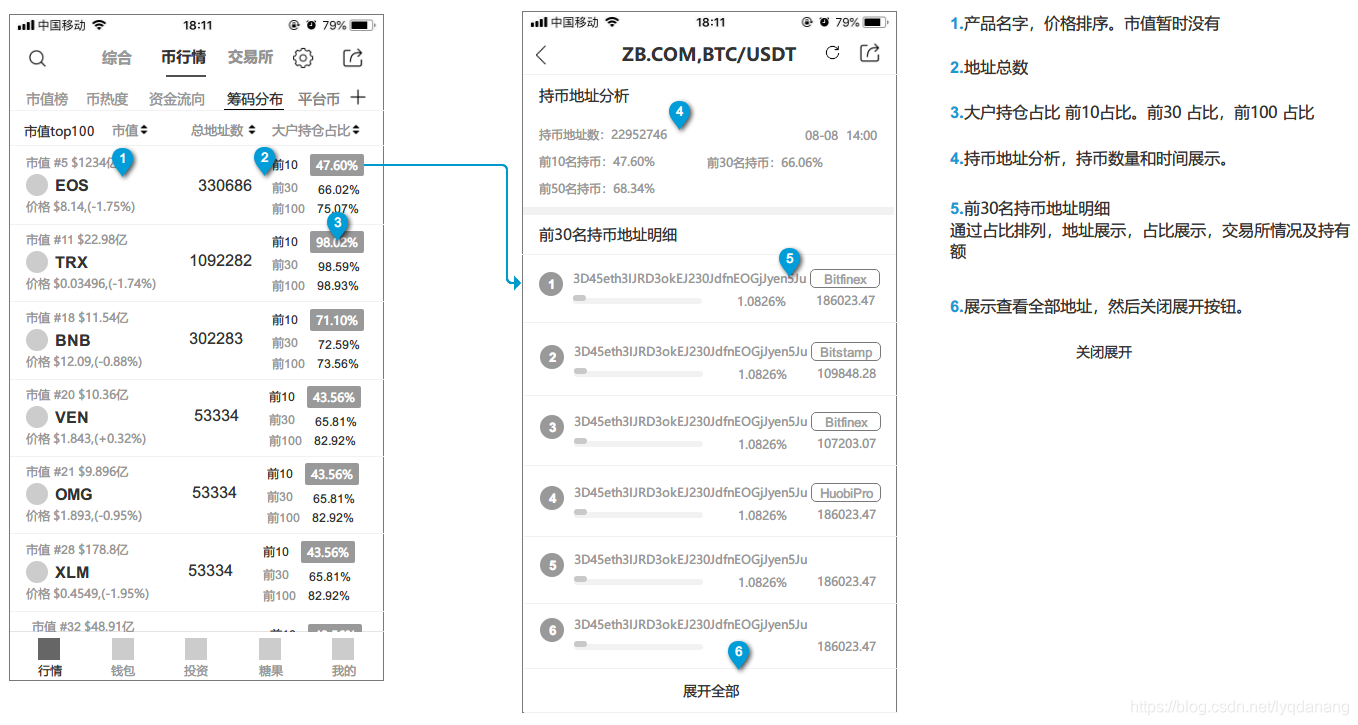Tap holding progress bar of rank 3 address
The width and height of the screenshot is (1358, 725).
pyautogui.click(x=638, y=441)
